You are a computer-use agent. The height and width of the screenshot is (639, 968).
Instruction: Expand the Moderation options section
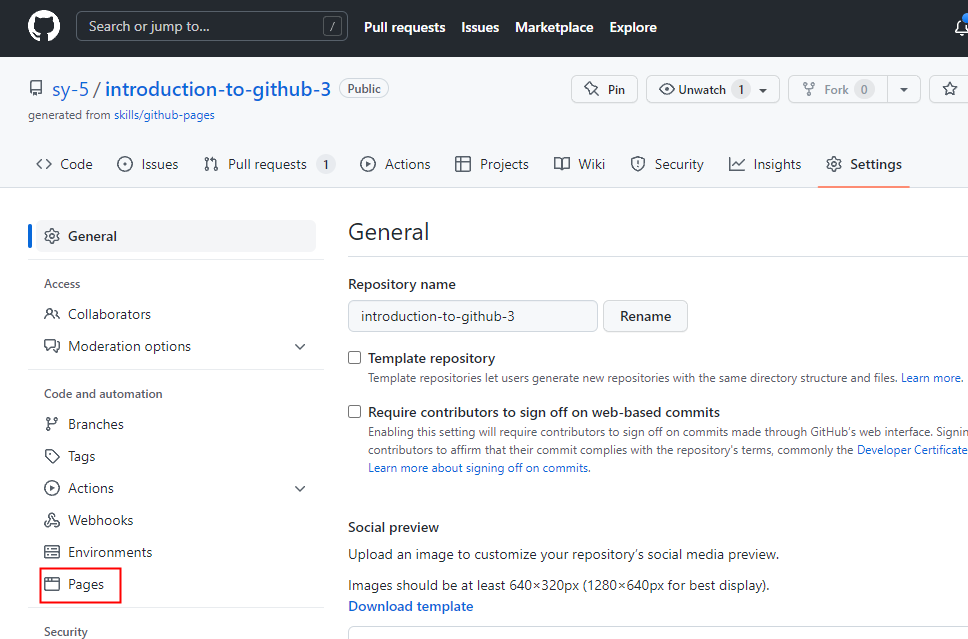coord(300,346)
